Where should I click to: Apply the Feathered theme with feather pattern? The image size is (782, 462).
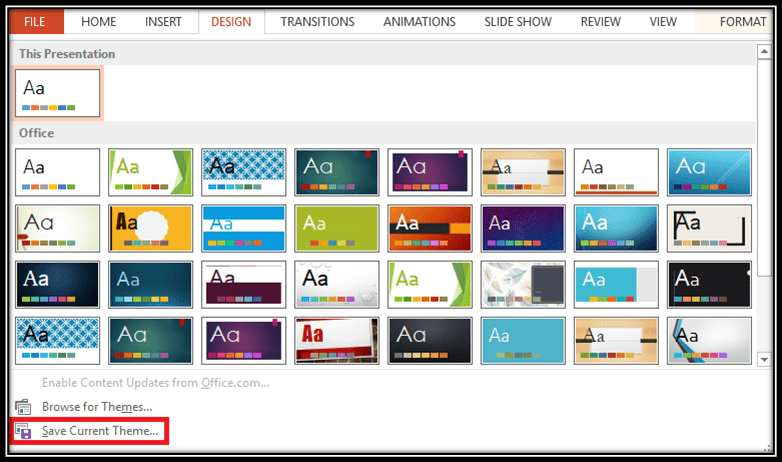523,284
